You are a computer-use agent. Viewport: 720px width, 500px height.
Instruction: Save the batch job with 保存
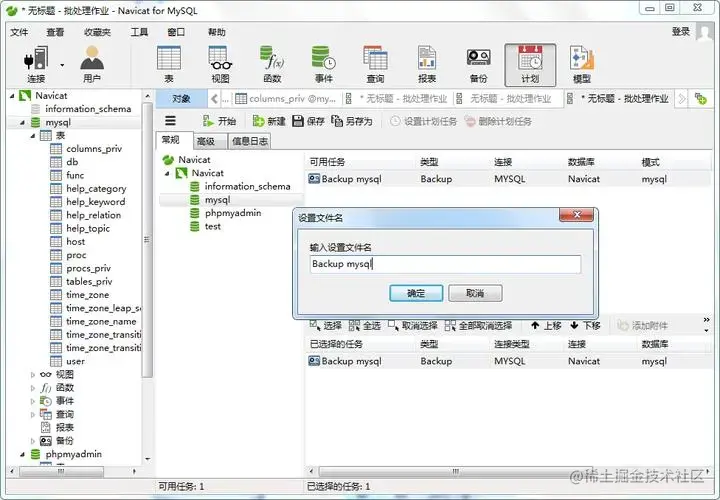(x=309, y=121)
